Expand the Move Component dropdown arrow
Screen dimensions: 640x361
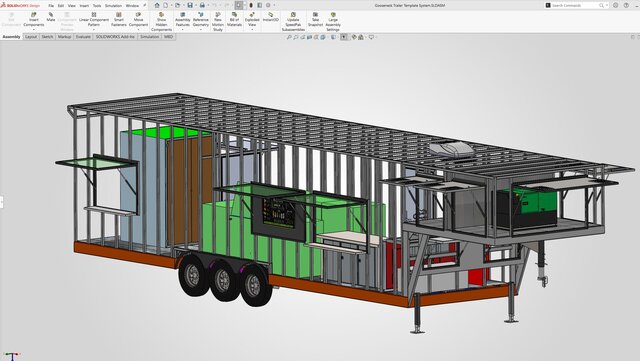[x=138, y=30]
